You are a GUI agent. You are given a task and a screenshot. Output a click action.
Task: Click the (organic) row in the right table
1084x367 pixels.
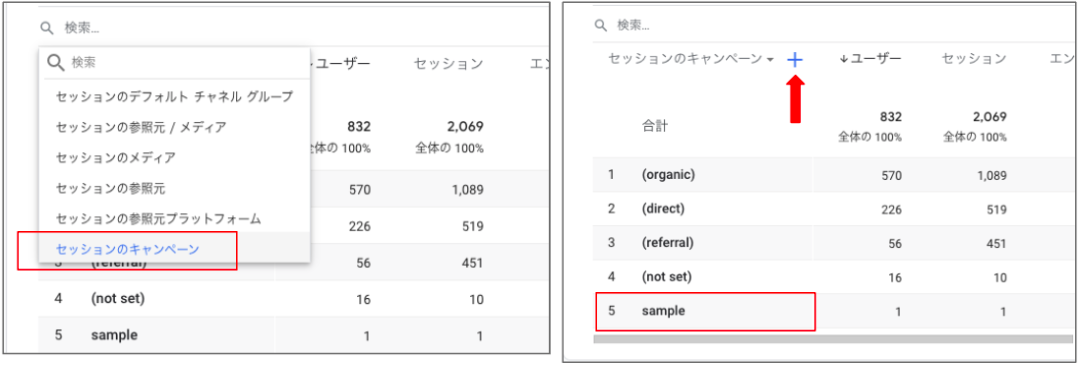pos(834,175)
